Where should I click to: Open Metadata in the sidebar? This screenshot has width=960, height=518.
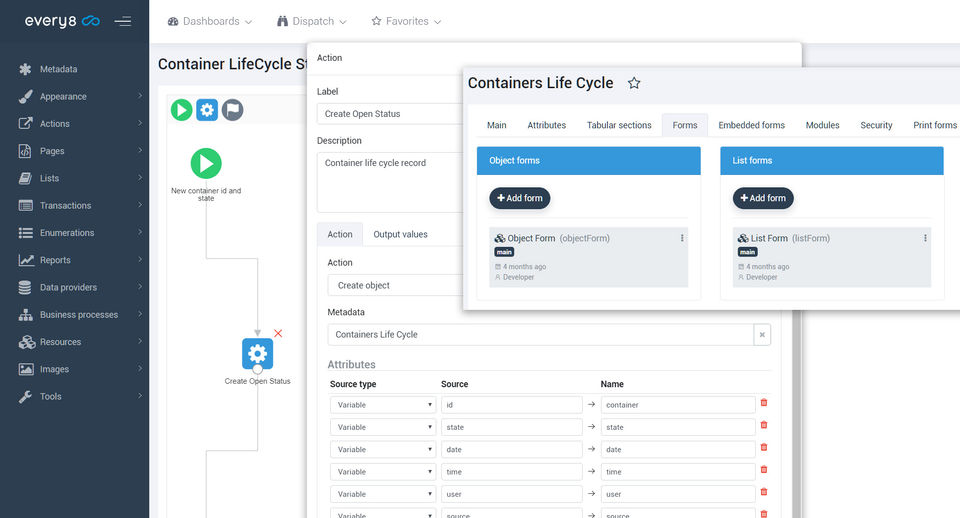[58, 69]
